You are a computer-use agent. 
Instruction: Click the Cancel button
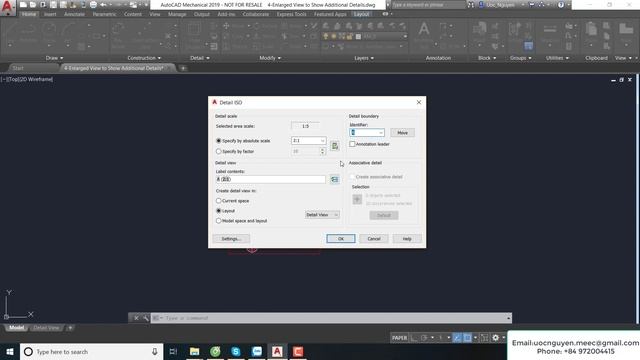click(x=374, y=239)
